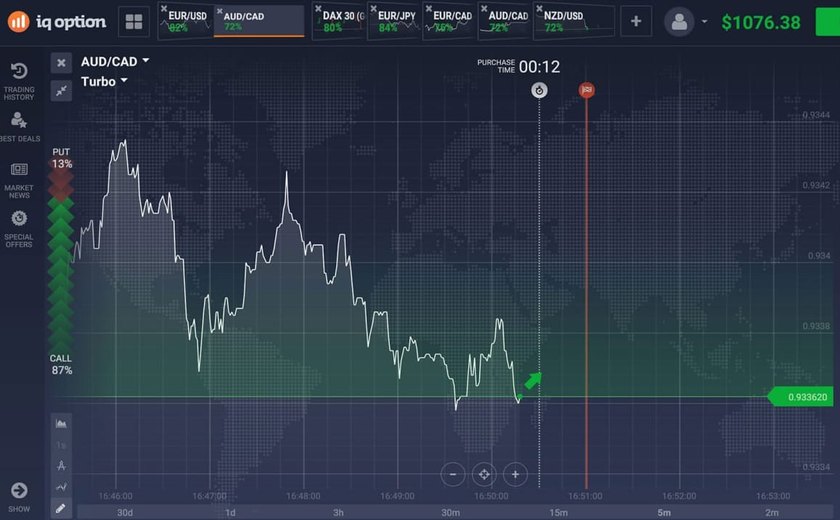The height and width of the screenshot is (520, 840).
Task: Set chart timescale to 2m
Action: (x=772, y=513)
